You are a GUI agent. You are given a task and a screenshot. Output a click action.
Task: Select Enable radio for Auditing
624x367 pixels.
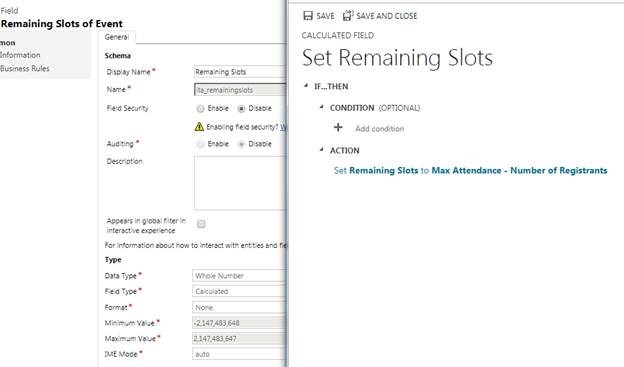pos(201,144)
